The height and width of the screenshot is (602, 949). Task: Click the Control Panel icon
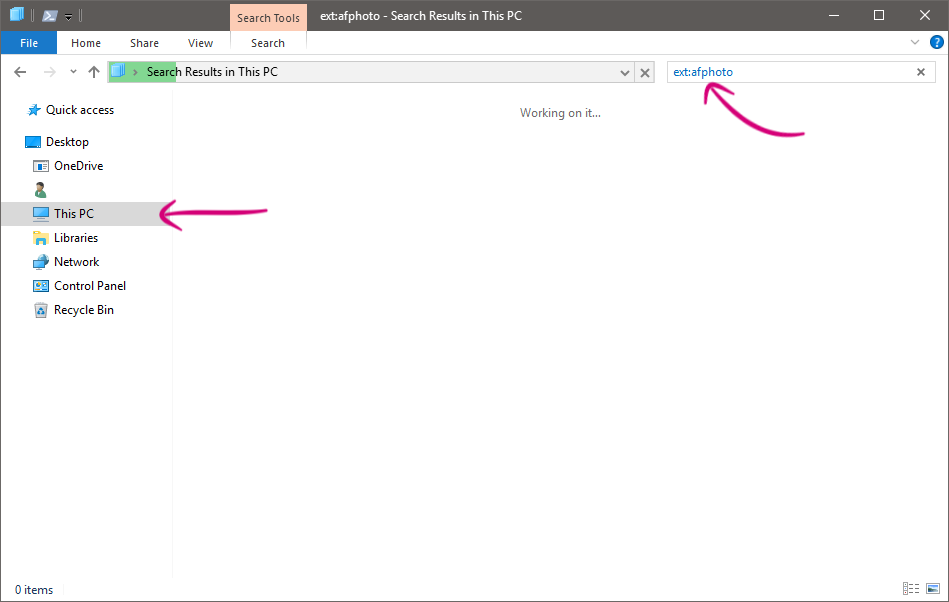(x=41, y=286)
